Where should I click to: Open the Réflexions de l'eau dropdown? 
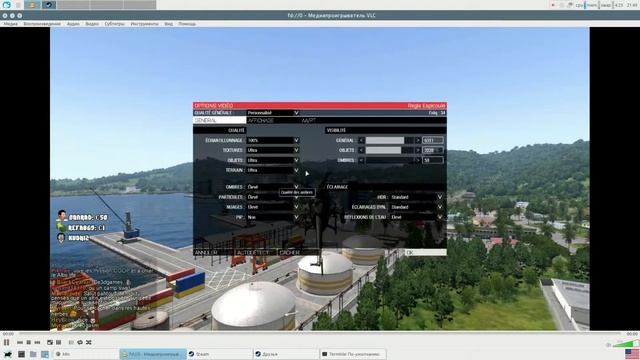(x=416, y=217)
